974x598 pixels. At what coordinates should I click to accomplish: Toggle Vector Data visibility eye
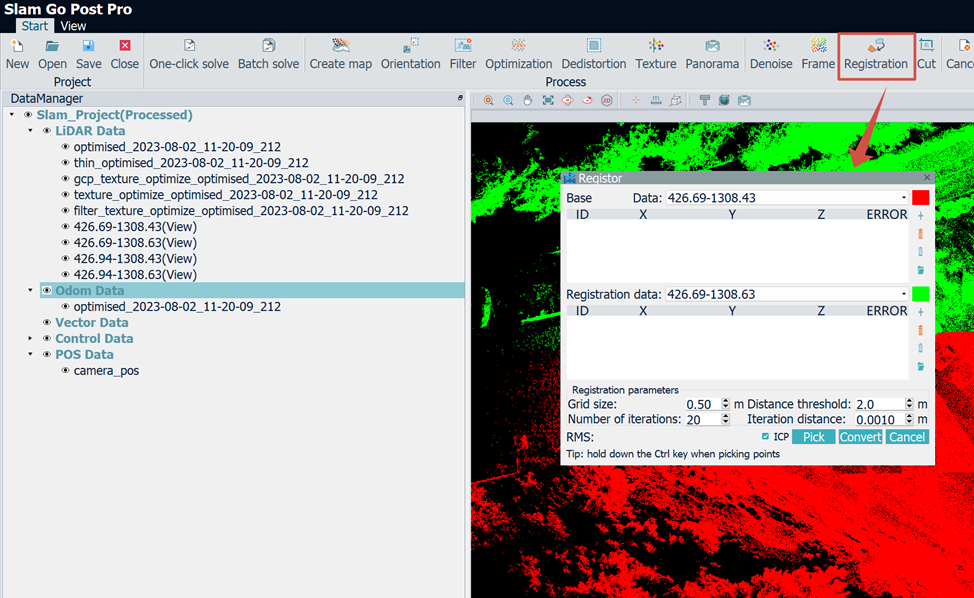(47, 322)
